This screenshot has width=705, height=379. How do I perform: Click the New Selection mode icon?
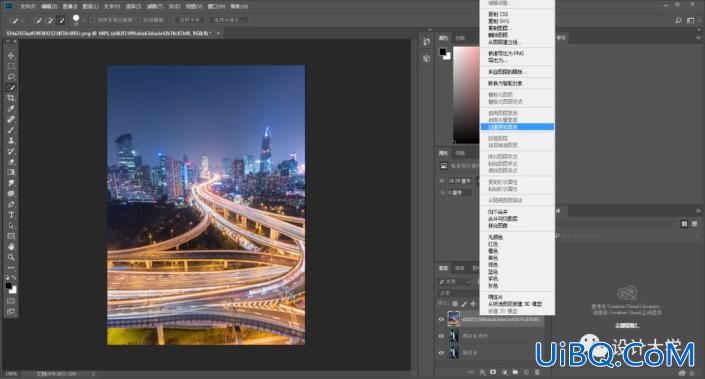[39, 20]
